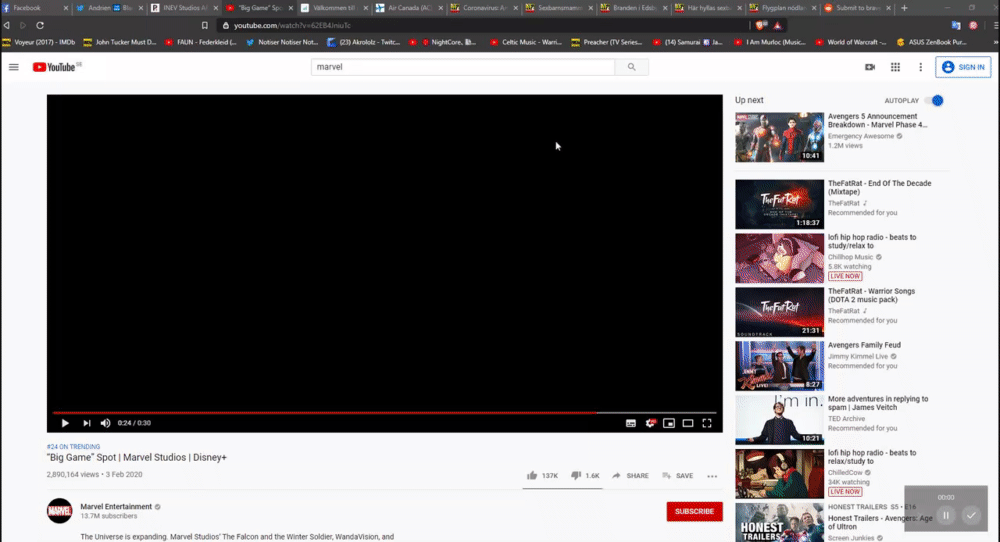The height and width of the screenshot is (542, 1000).
Task: Click the SIGN IN button
Action: [963, 67]
